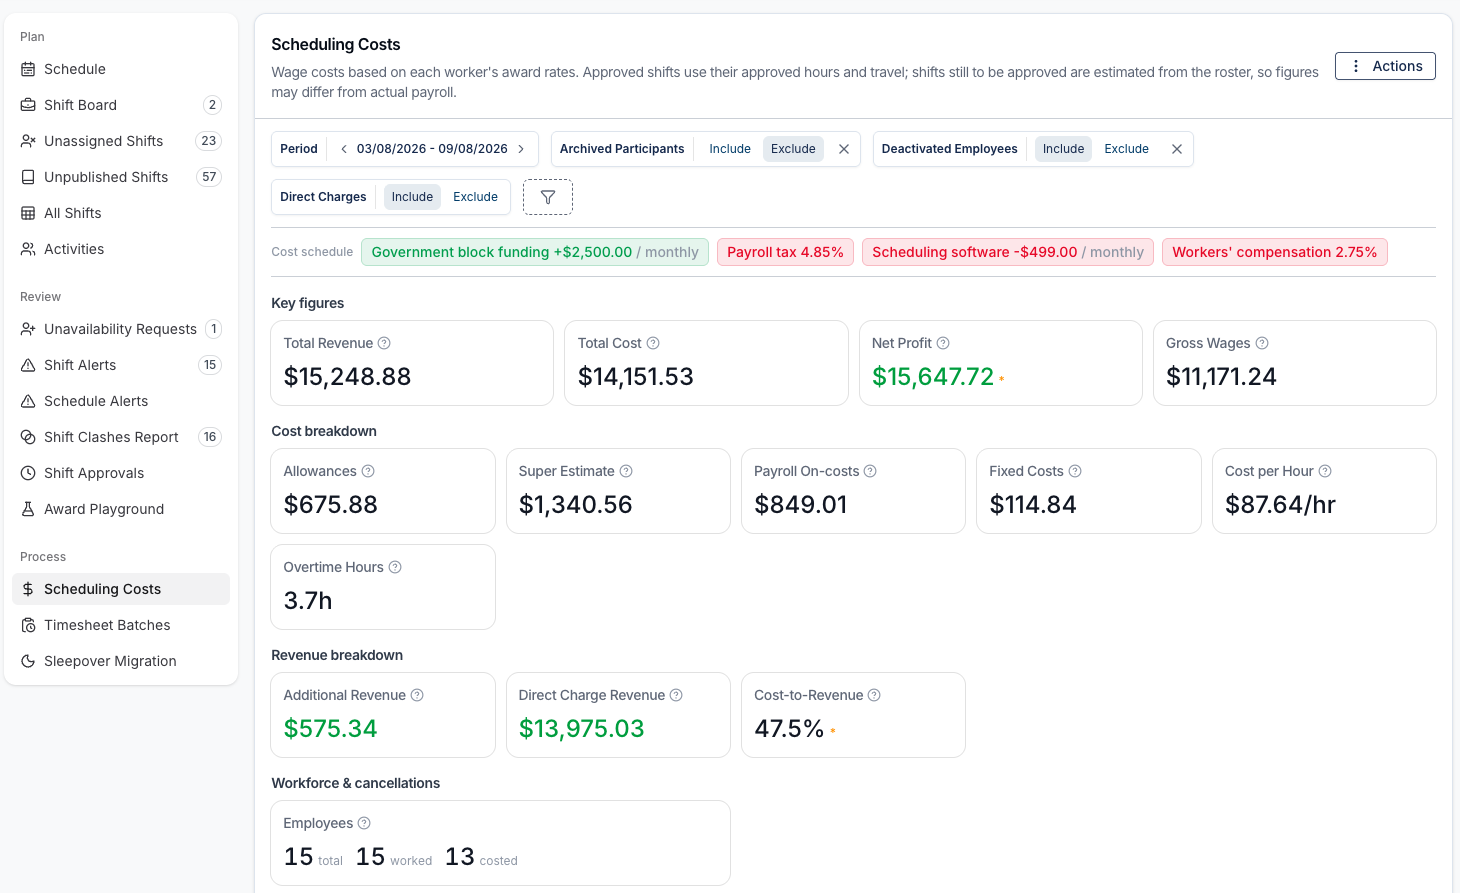Set Archived Participants to Include
The height and width of the screenshot is (893, 1460).
(x=730, y=149)
